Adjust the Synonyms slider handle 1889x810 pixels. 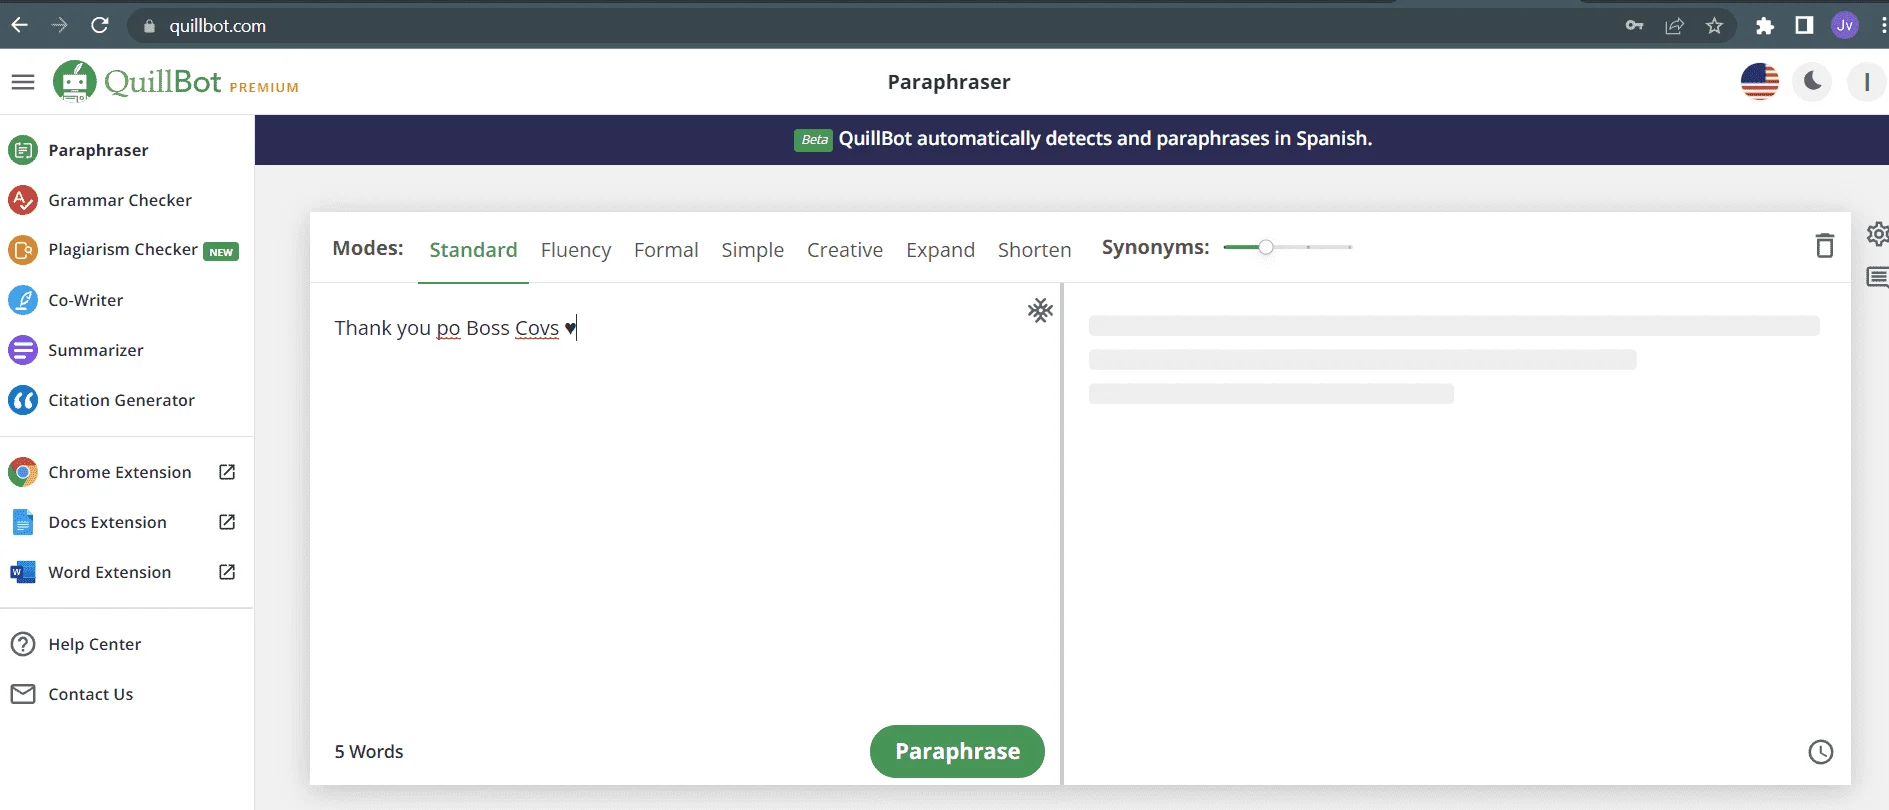[x=1266, y=247]
